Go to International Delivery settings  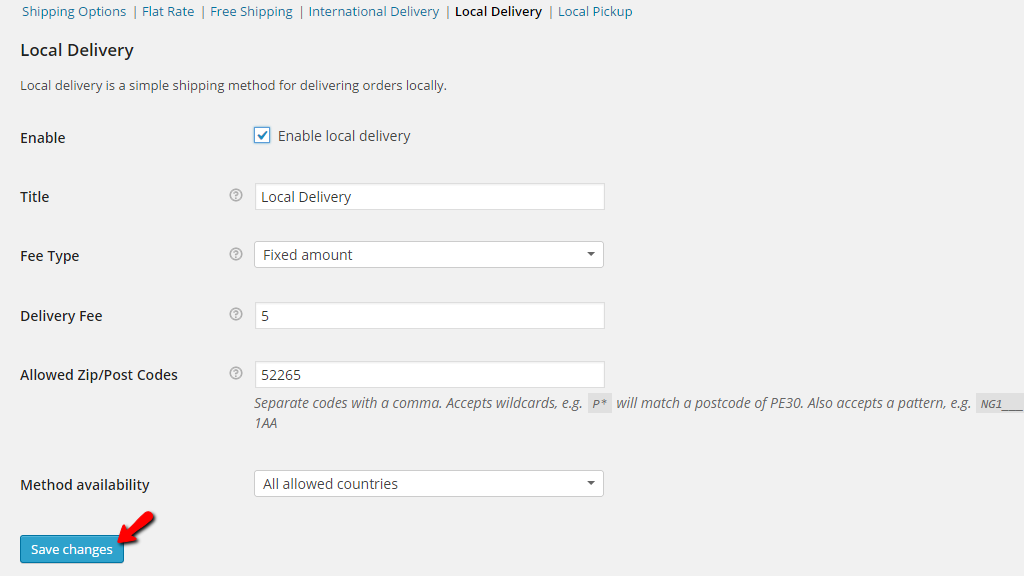[x=373, y=11]
